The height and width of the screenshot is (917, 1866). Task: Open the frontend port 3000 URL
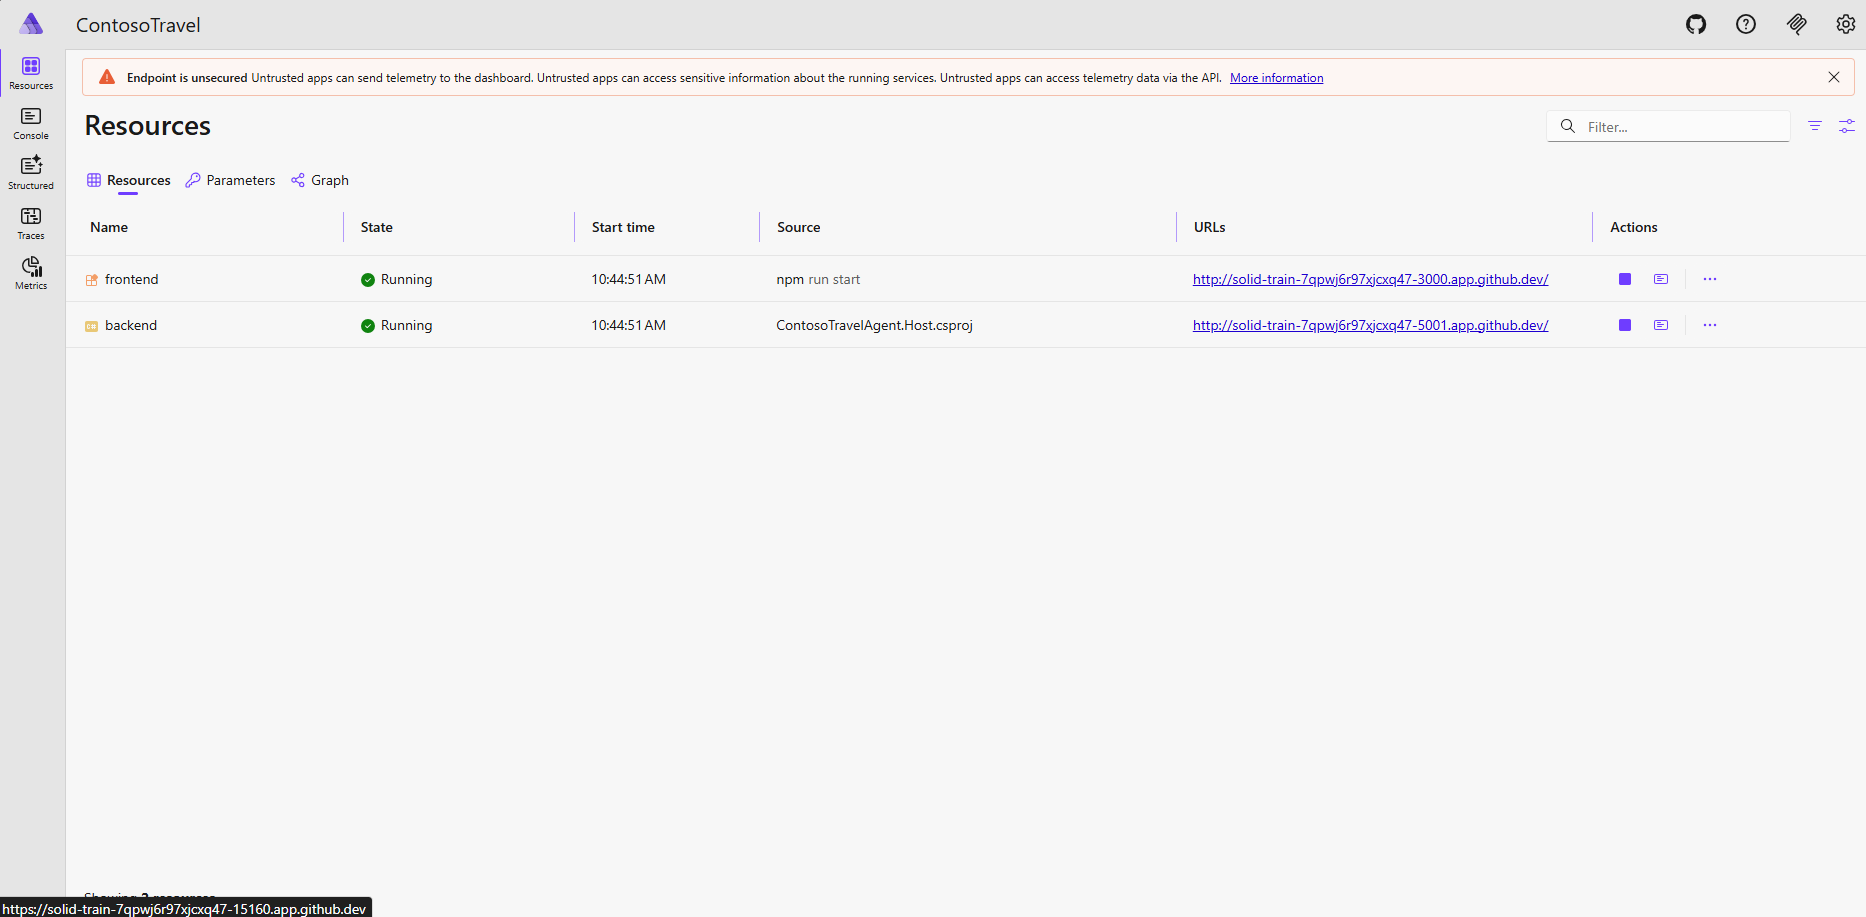tap(1370, 279)
